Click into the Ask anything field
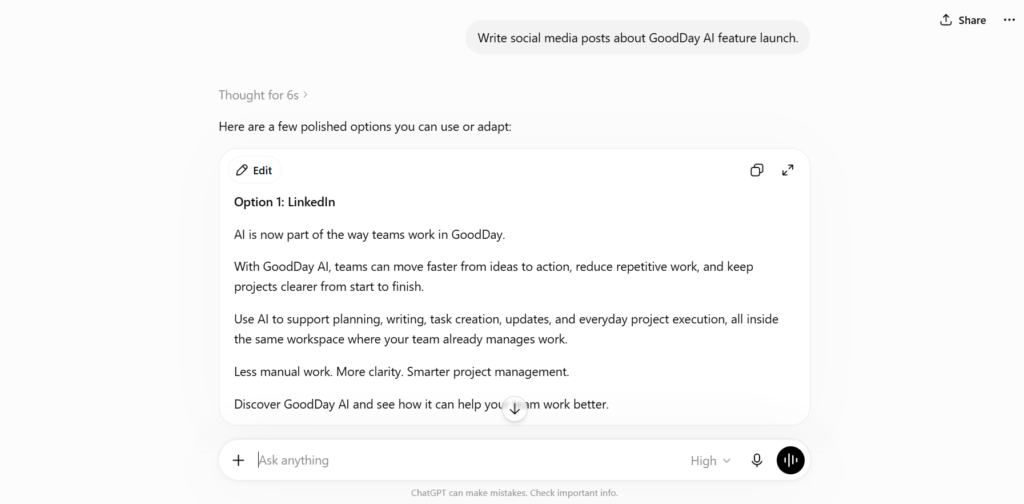 click(x=469, y=460)
